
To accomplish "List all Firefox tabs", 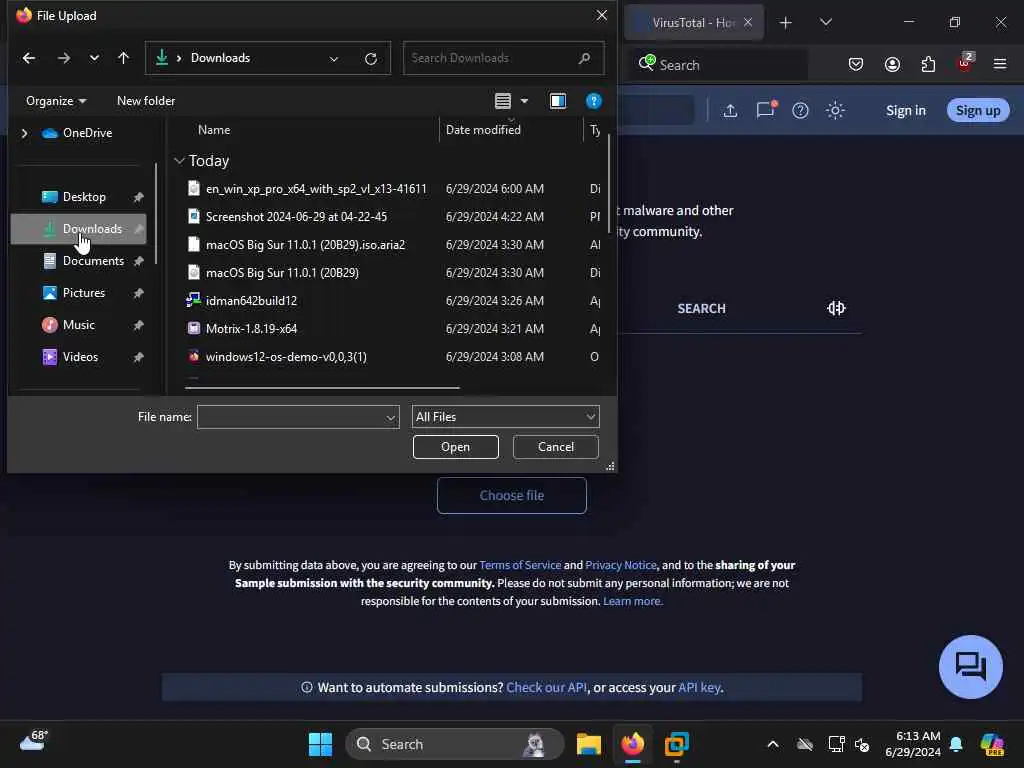I will [825, 23].
